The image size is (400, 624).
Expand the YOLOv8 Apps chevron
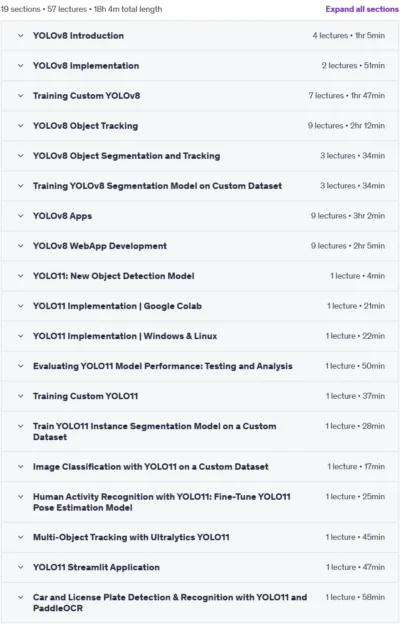[21, 216]
